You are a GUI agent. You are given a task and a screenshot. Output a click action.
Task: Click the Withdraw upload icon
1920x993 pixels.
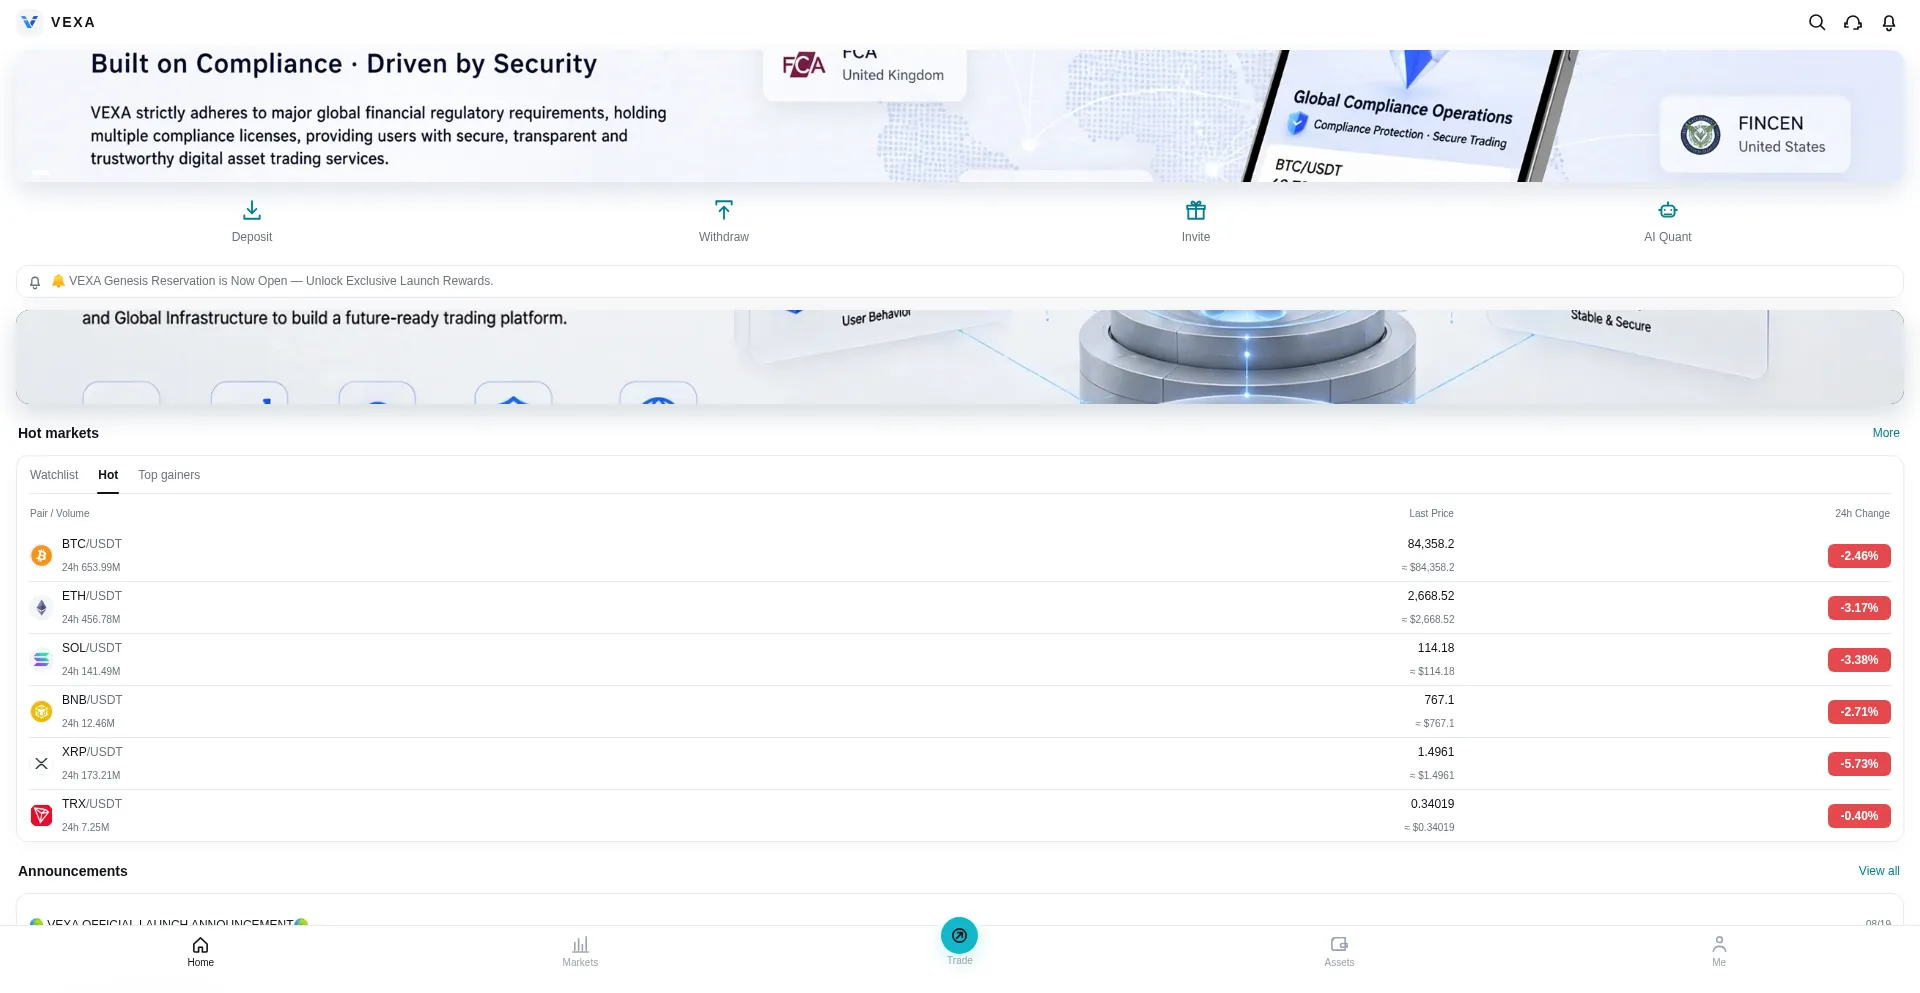724,210
